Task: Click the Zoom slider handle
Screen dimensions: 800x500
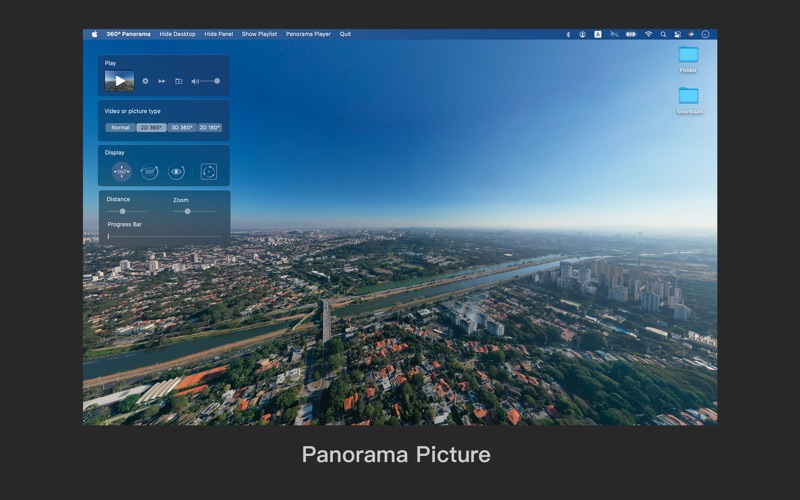Action: click(x=187, y=211)
